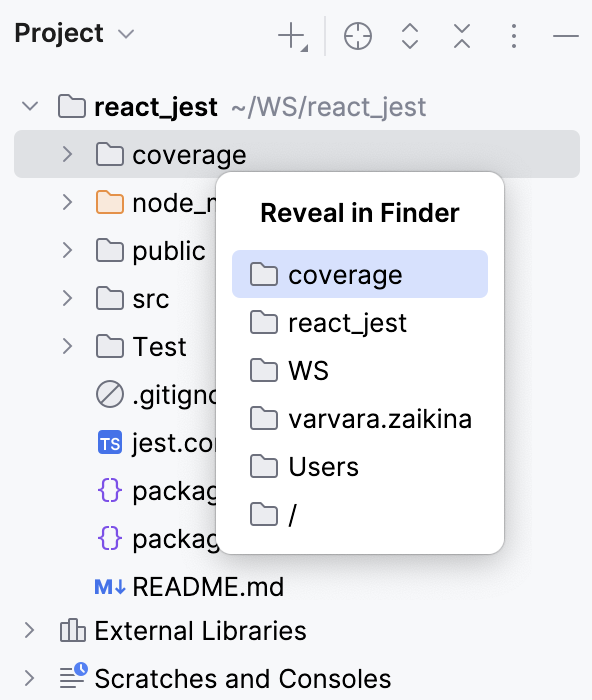Click the Scratches and Consoles icon
The image size is (592, 700).
coord(73,676)
